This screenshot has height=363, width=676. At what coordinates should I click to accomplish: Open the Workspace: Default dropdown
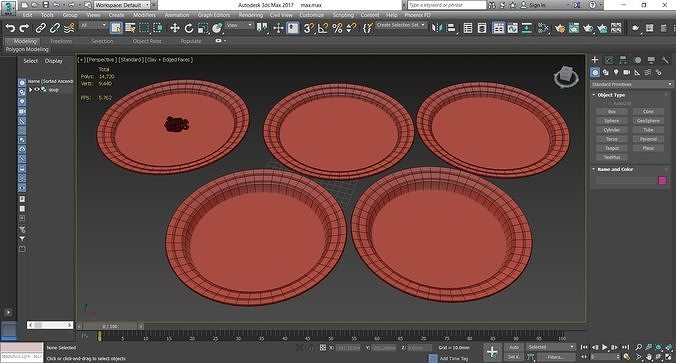(122, 5)
